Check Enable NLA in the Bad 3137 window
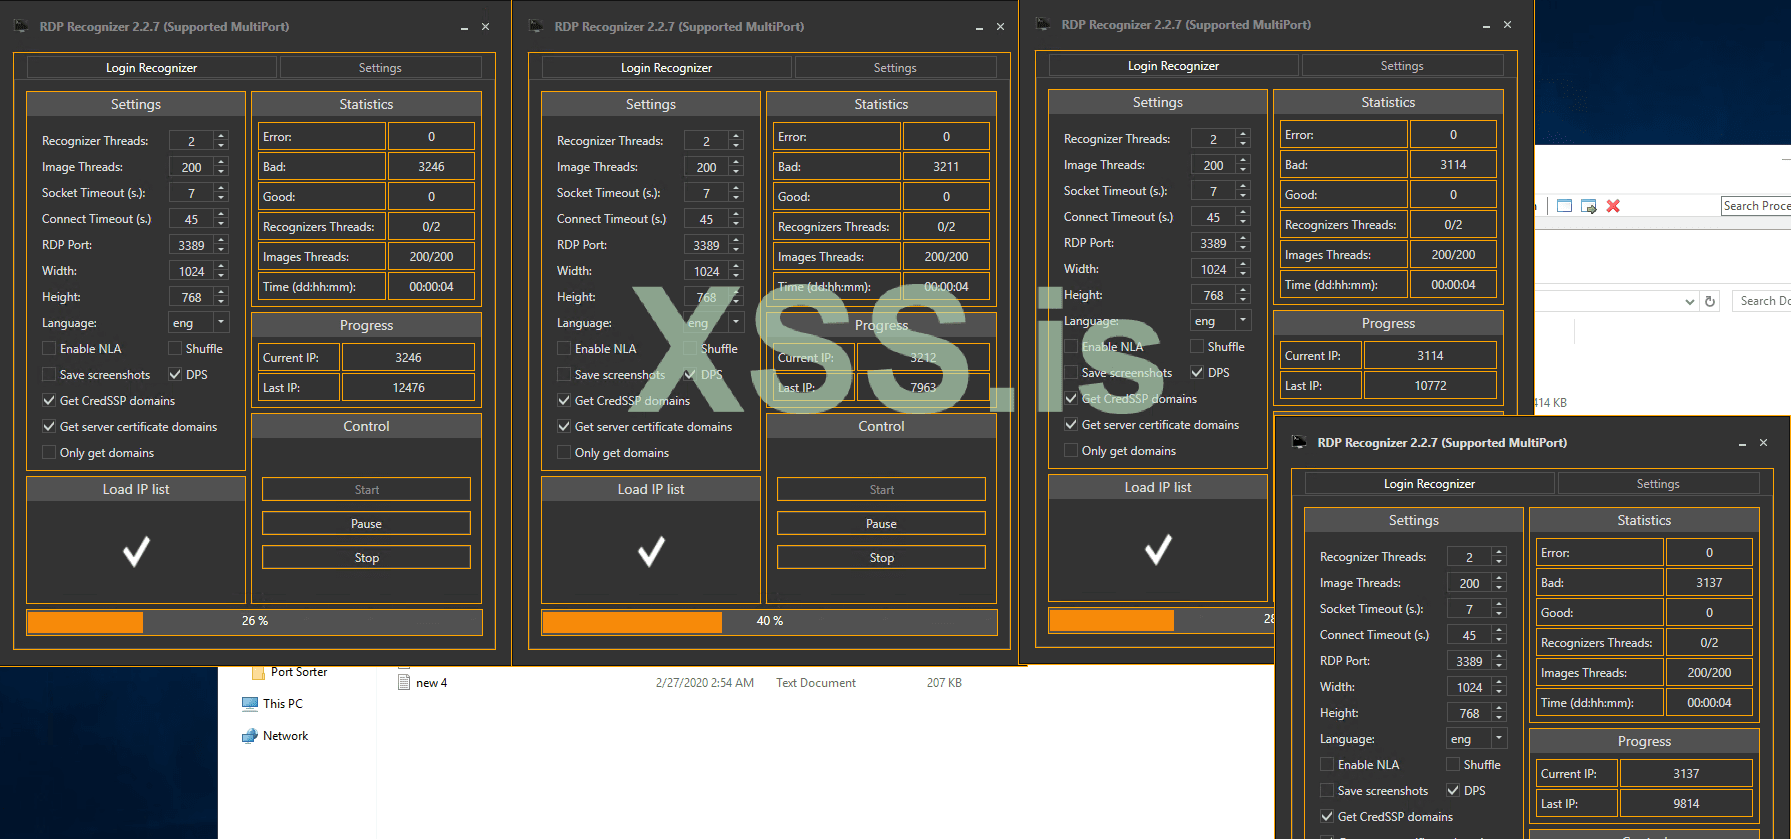This screenshot has width=1791, height=839. point(1327,765)
